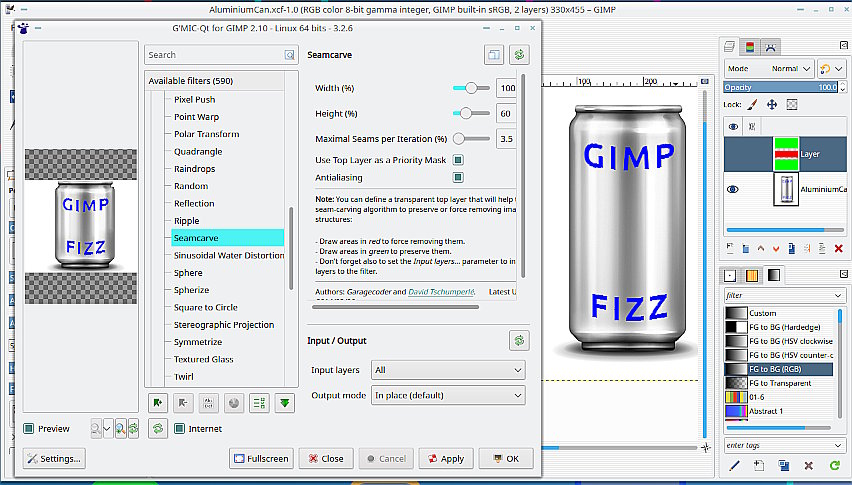
Task: Toggle Use Top Layer as a Priority Mask
Action: [x=458, y=160]
